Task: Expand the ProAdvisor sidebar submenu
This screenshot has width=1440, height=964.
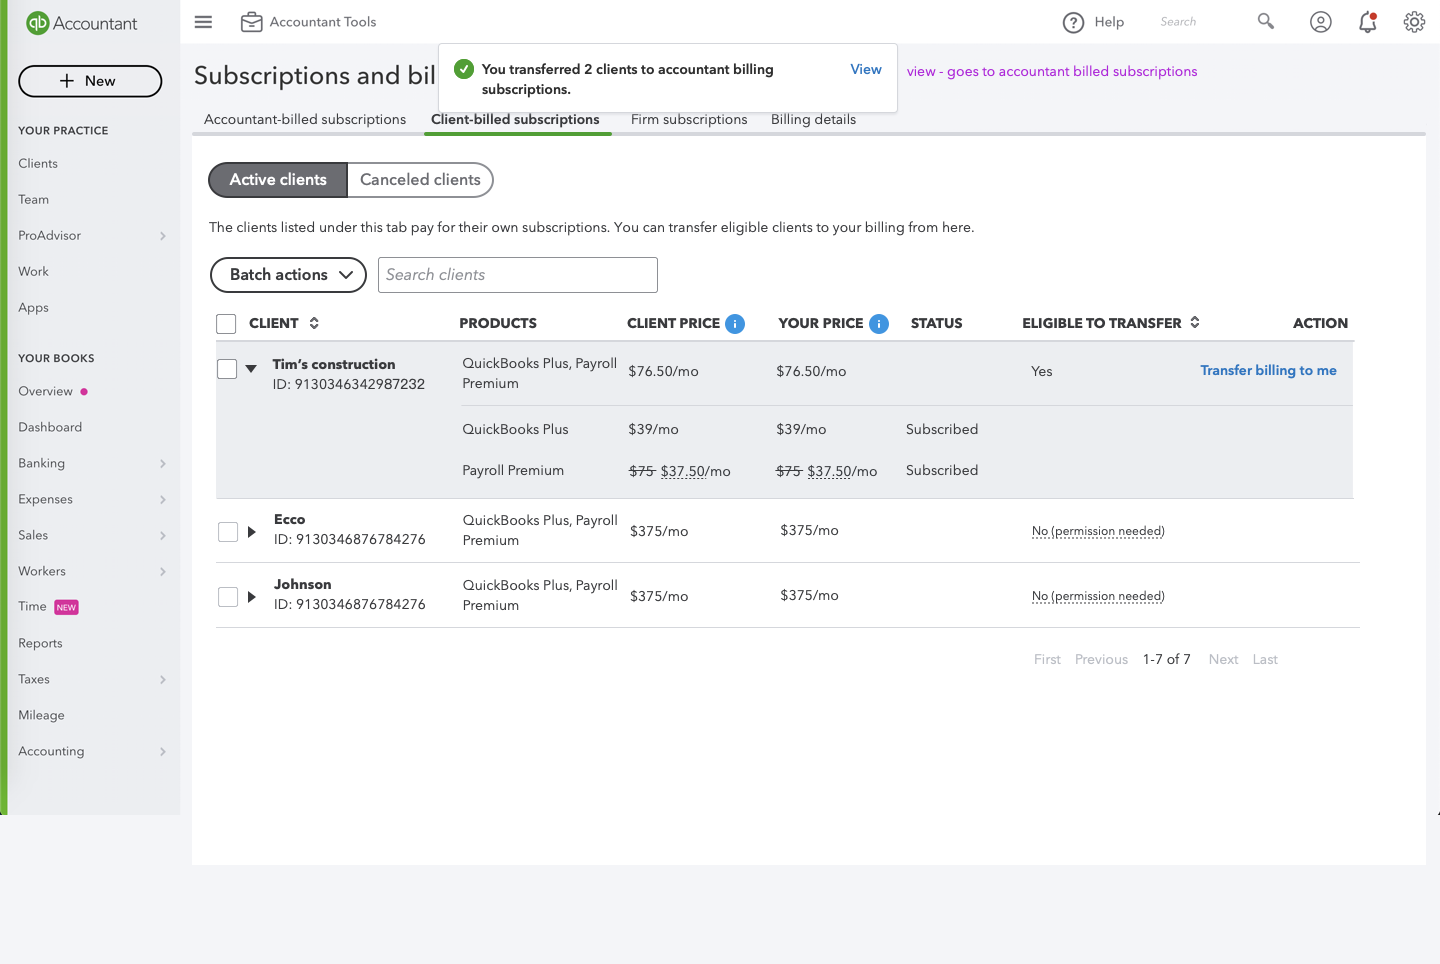Action: pos(162,236)
